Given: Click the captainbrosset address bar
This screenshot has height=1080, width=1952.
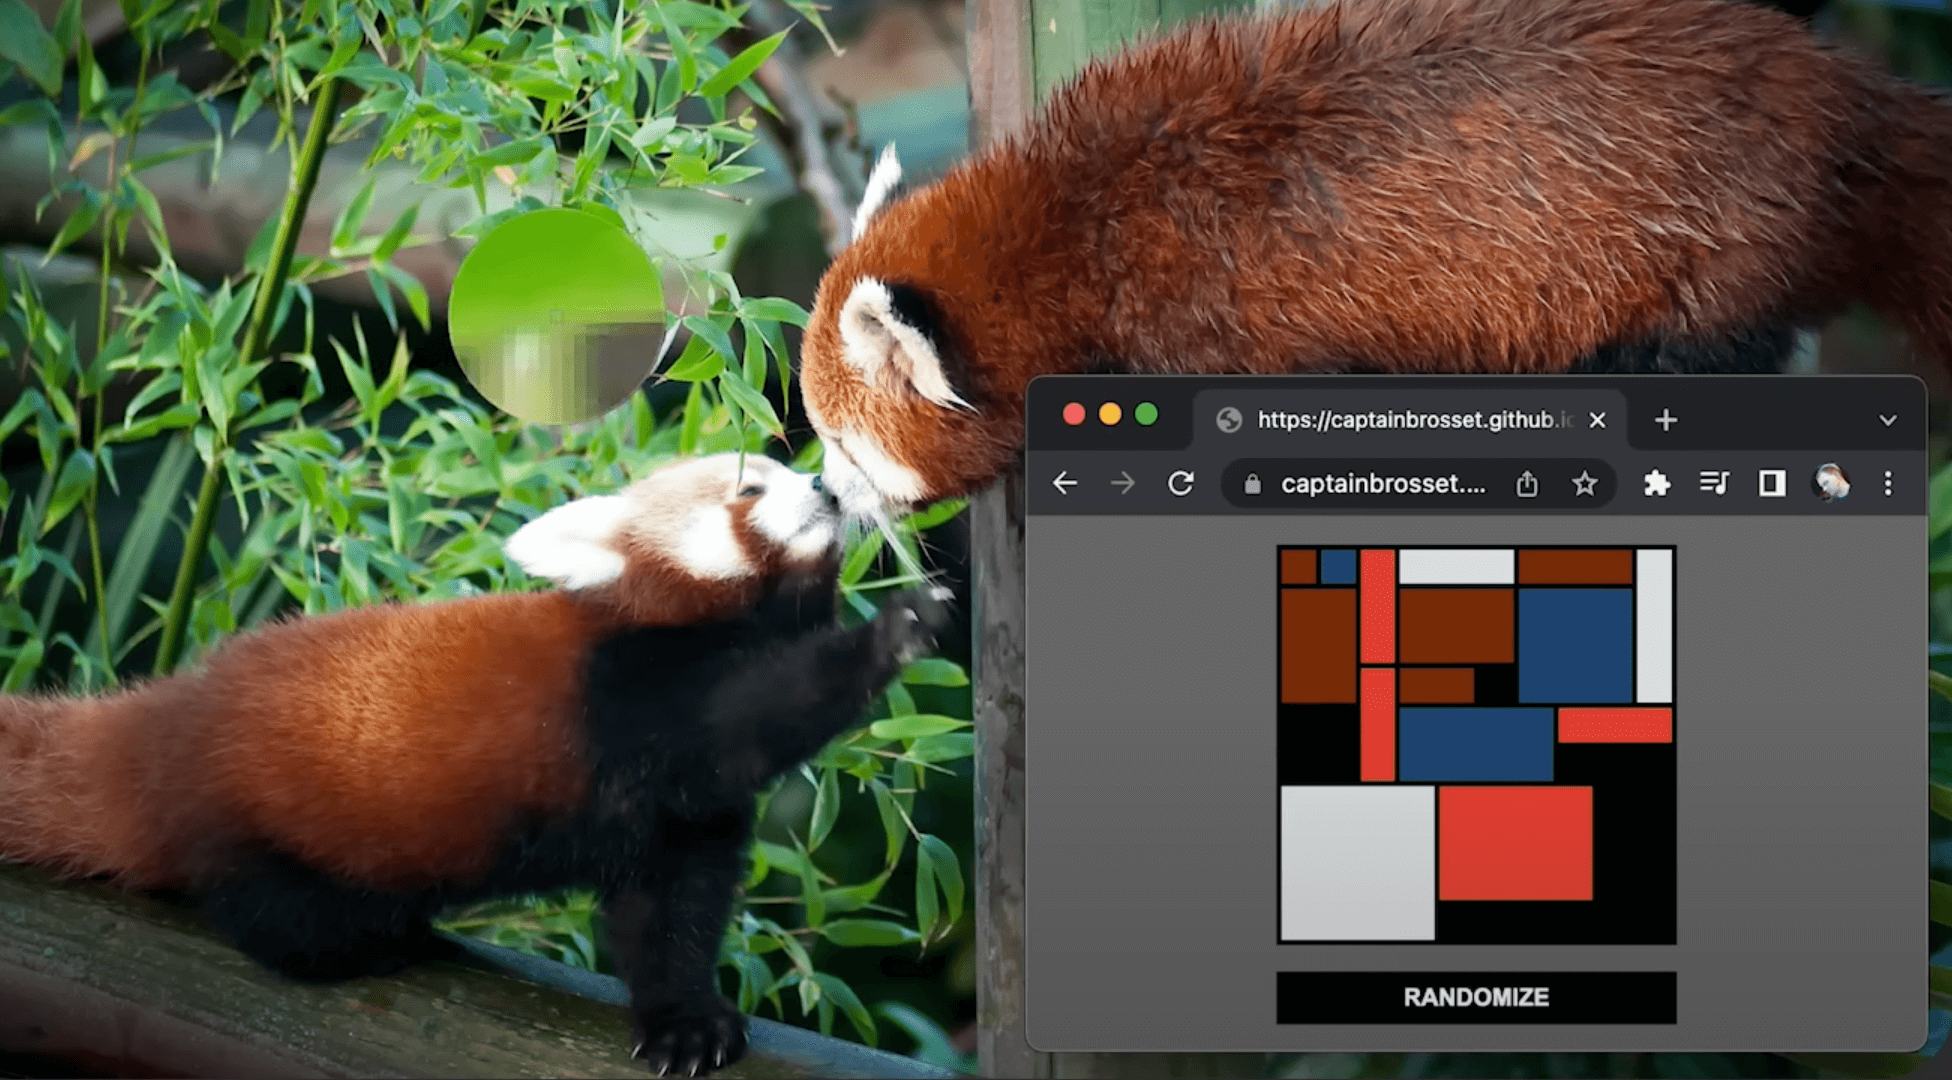Looking at the screenshot, I should click(x=1385, y=484).
